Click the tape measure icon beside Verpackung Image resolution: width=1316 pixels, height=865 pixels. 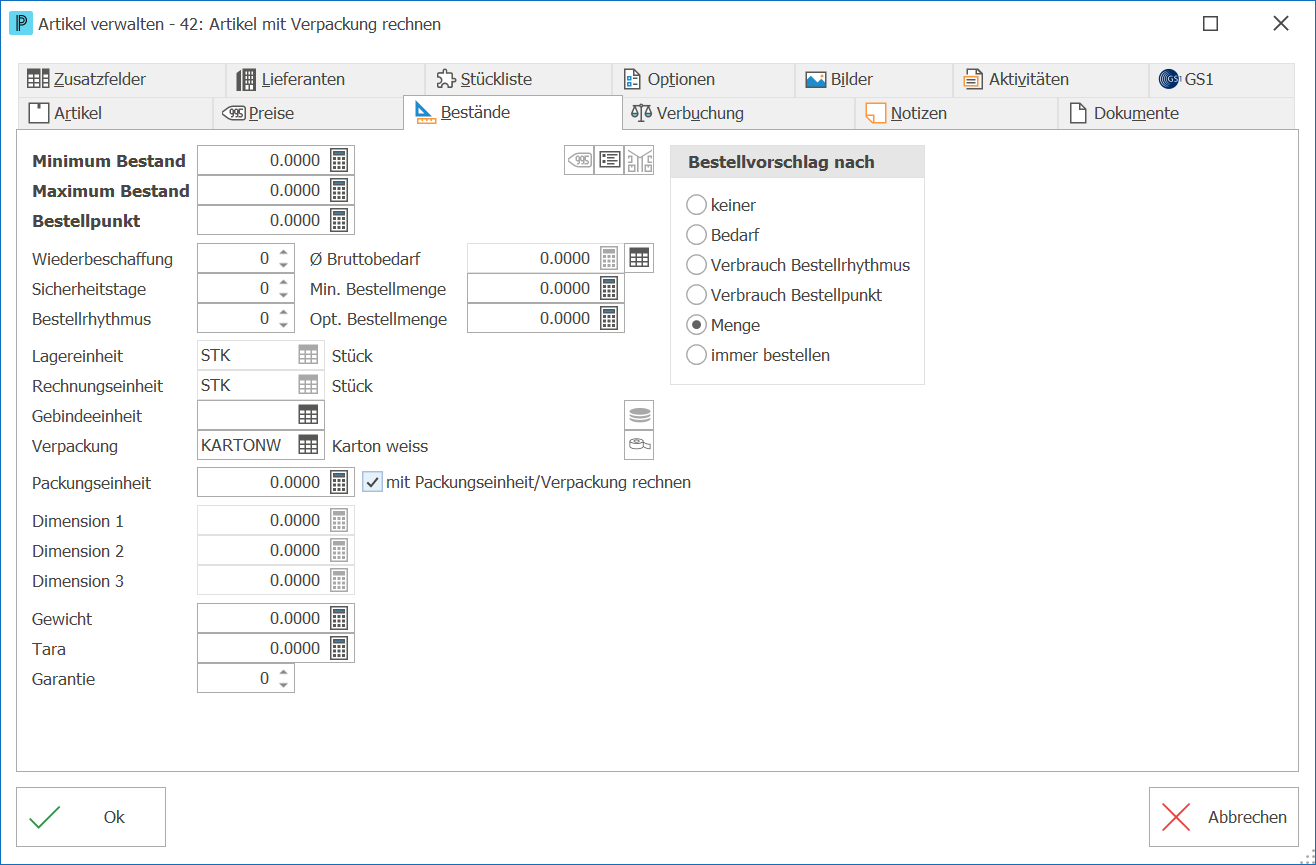click(x=639, y=444)
